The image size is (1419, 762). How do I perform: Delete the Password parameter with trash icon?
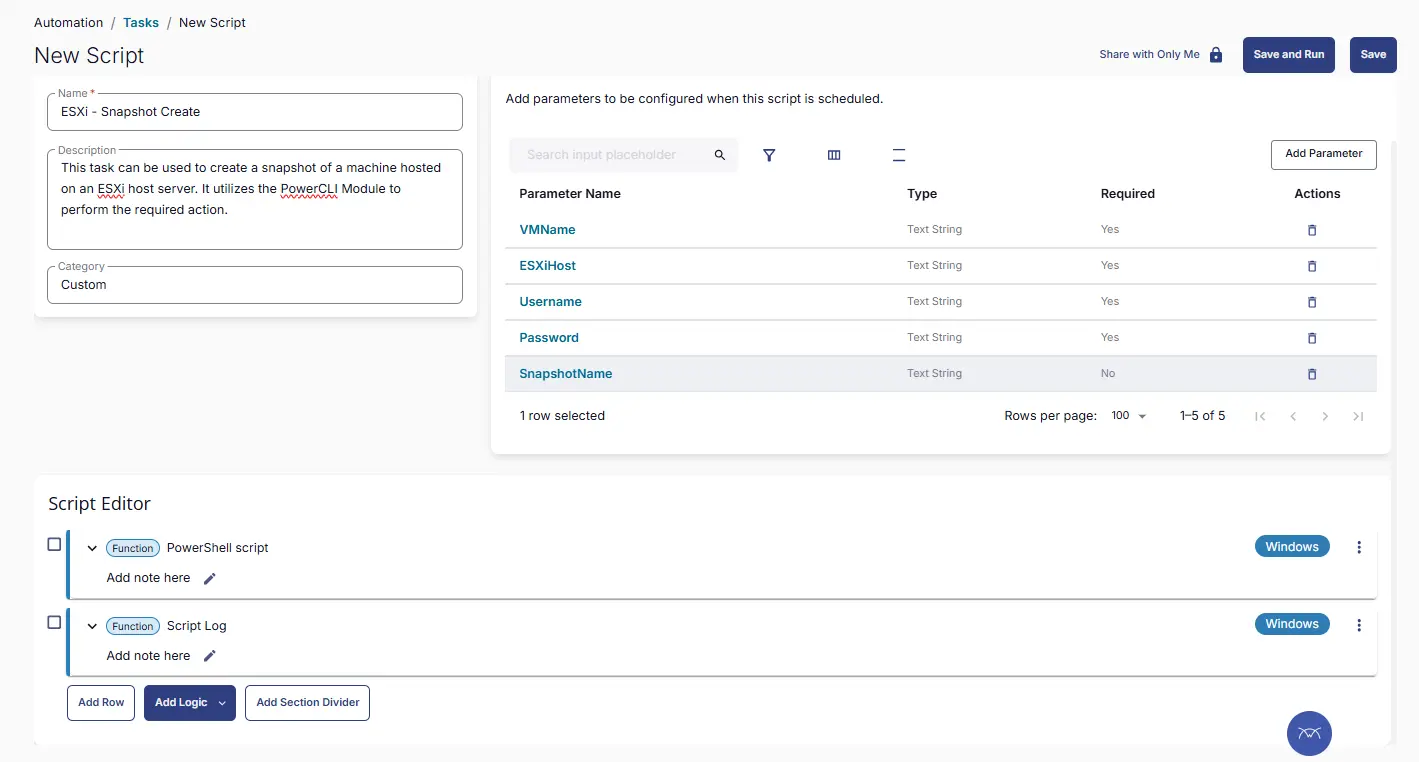(x=1312, y=338)
